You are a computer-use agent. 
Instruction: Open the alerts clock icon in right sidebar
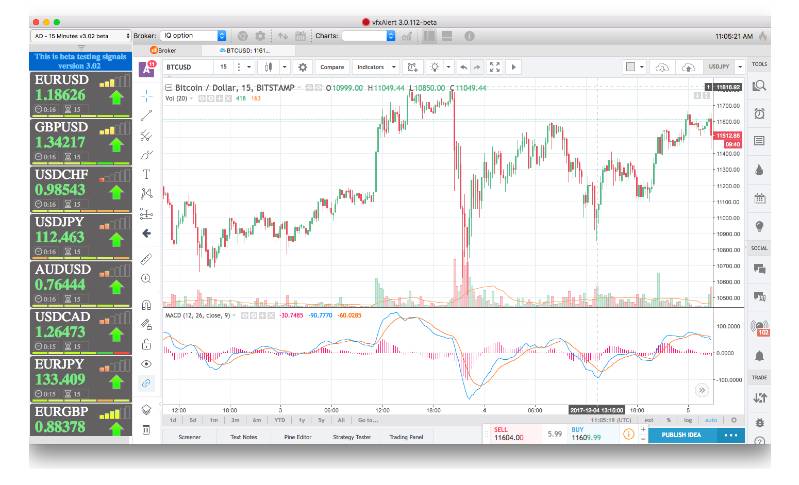759,113
